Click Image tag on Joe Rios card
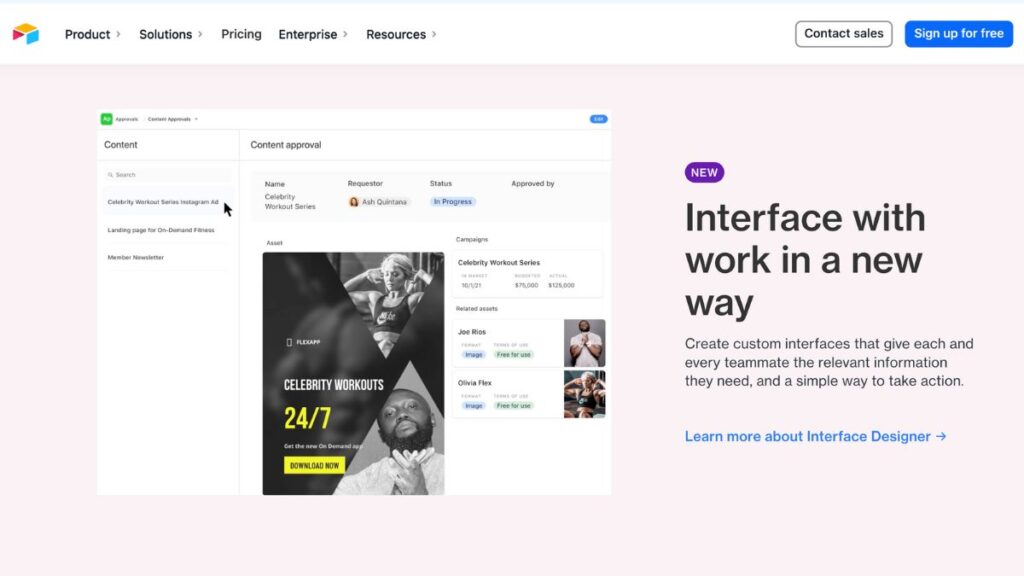1024x576 pixels. click(x=473, y=355)
